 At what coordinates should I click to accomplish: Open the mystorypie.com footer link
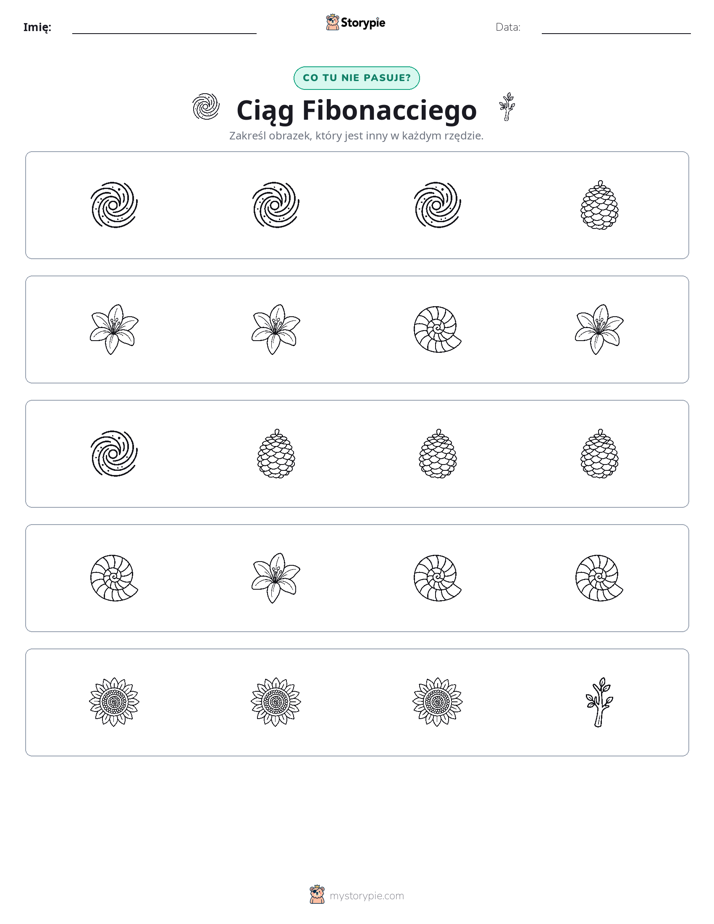coord(366,896)
